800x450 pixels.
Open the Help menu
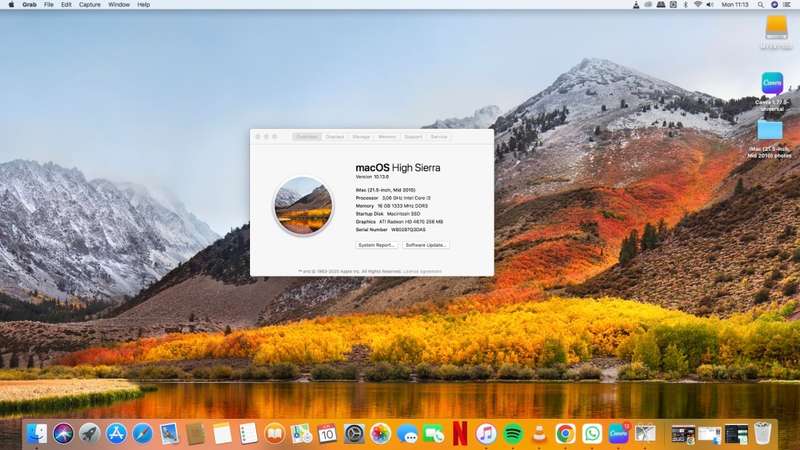point(143,5)
